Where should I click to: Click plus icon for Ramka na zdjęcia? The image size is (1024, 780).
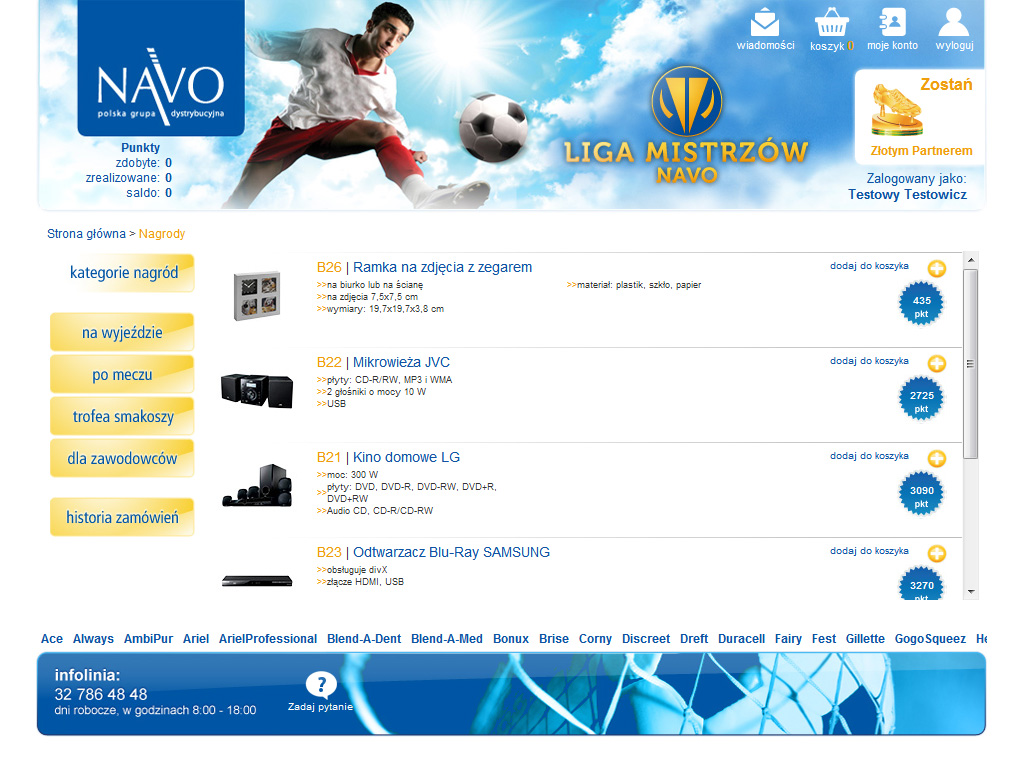tap(937, 268)
